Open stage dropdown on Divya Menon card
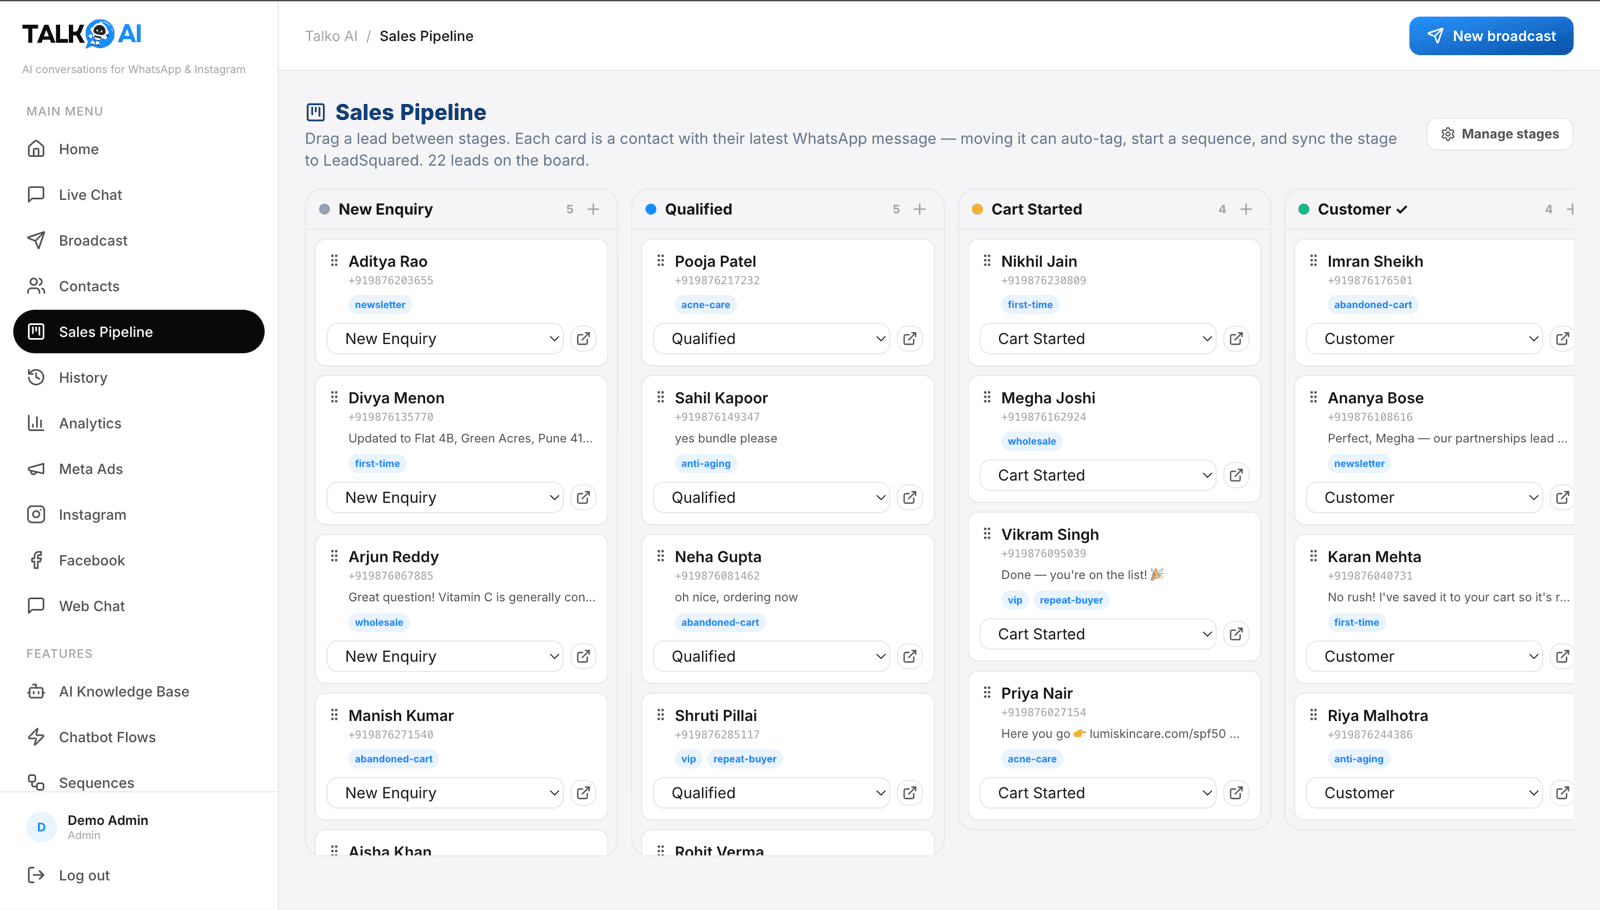The width and height of the screenshot is (1600, 910). 446,497
